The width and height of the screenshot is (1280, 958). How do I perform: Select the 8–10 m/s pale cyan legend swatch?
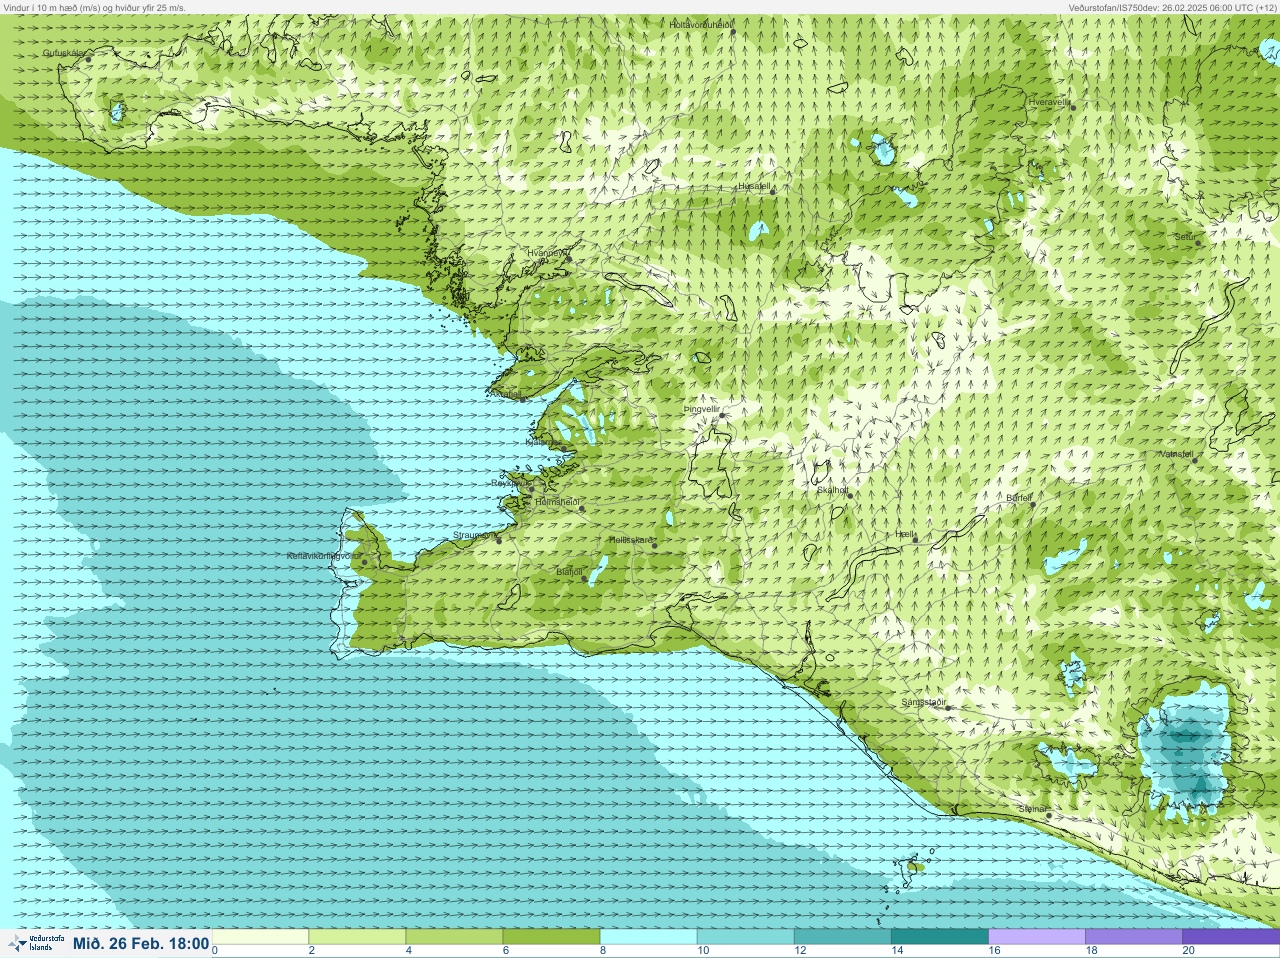(x=648, y=937)
